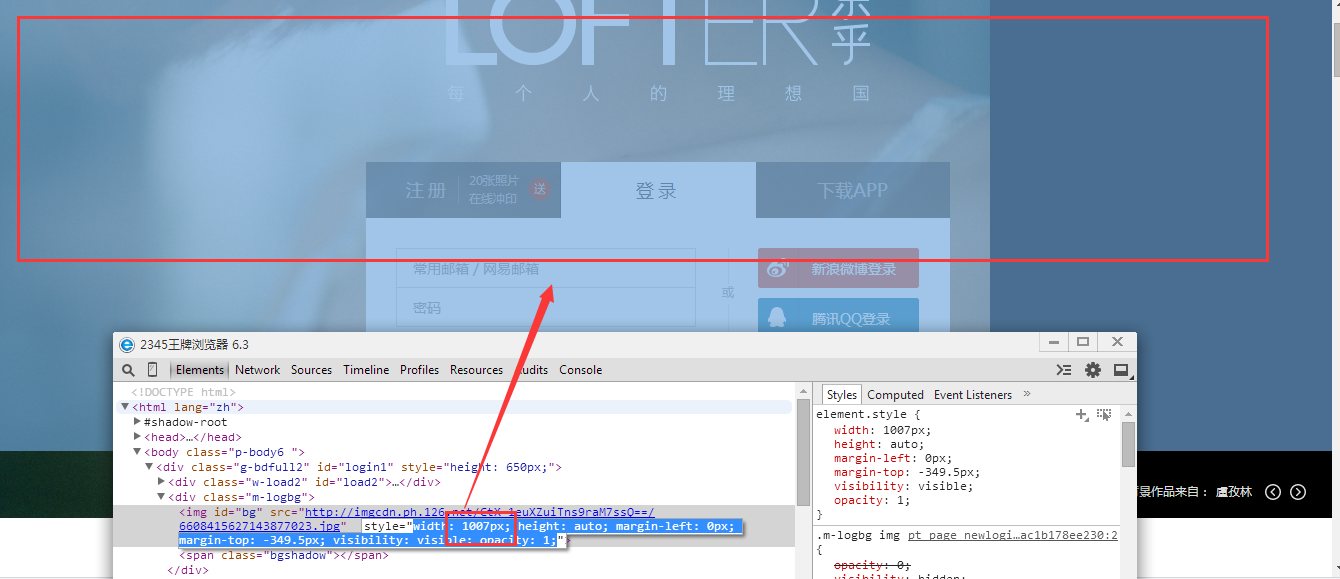Collapse the div id="login1" node

[x=149, y=467]
